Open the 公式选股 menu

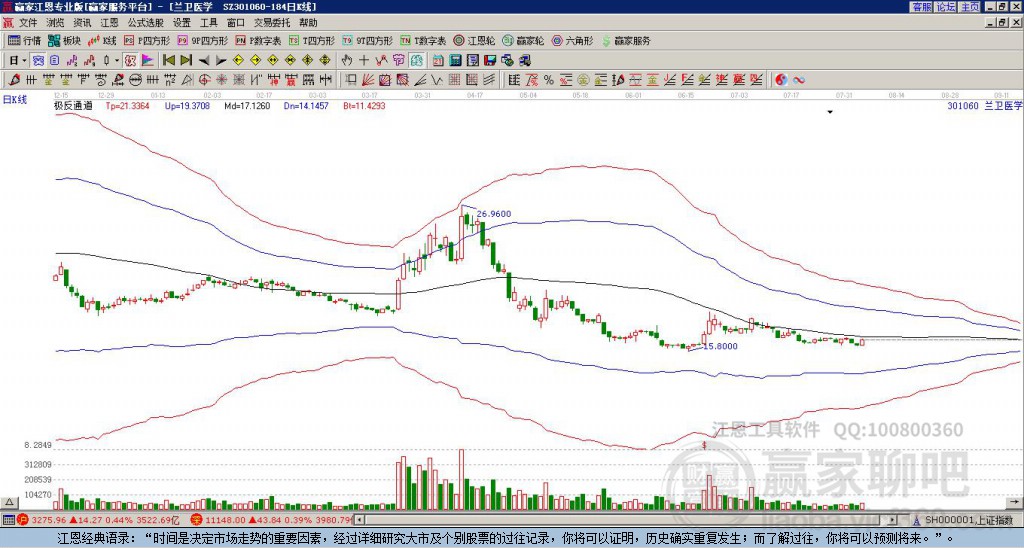[x=146, y=23]
